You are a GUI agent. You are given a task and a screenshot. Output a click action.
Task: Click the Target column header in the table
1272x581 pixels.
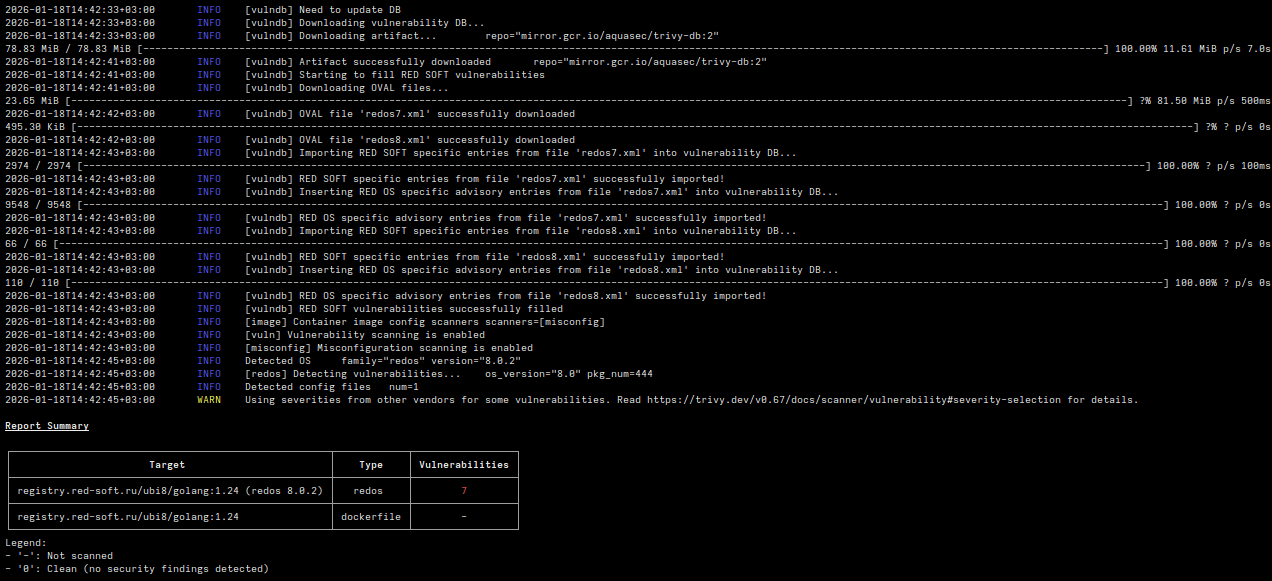(167, 465)
